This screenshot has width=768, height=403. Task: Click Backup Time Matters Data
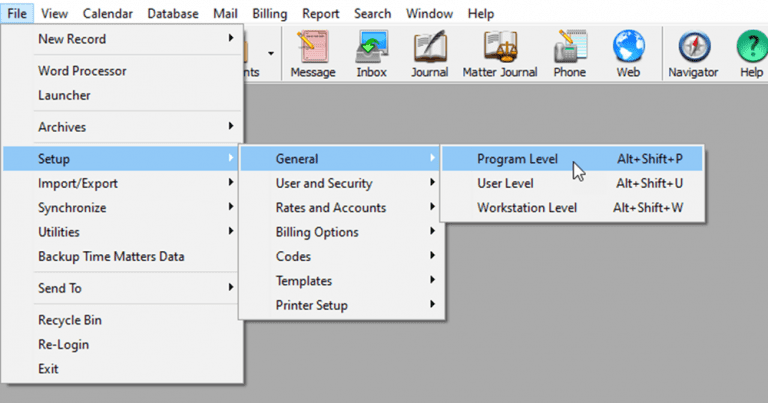pos(111,256)
